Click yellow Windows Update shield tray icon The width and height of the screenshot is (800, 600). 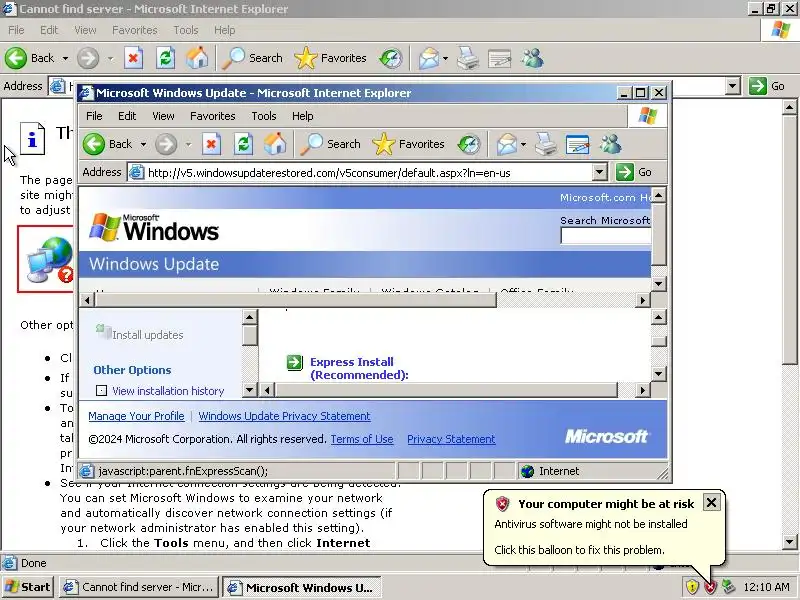[x=692, y=587]
